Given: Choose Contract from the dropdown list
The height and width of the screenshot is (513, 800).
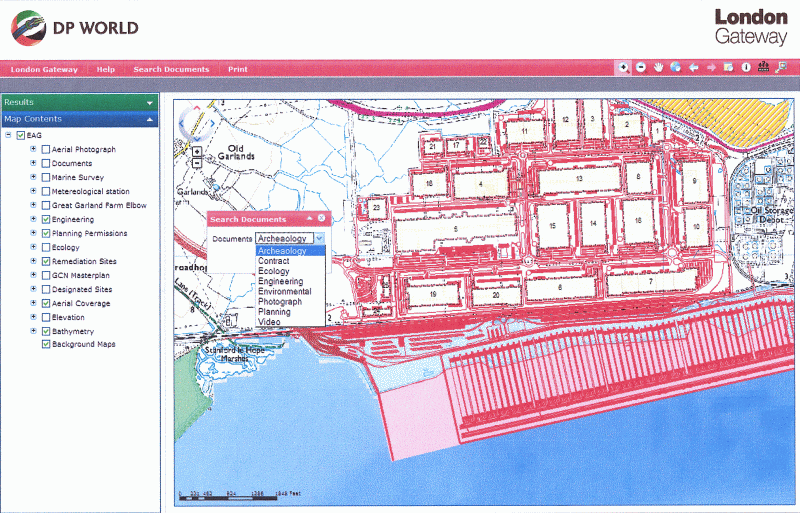Looking at the screenshot, I should tap(290, 261).
